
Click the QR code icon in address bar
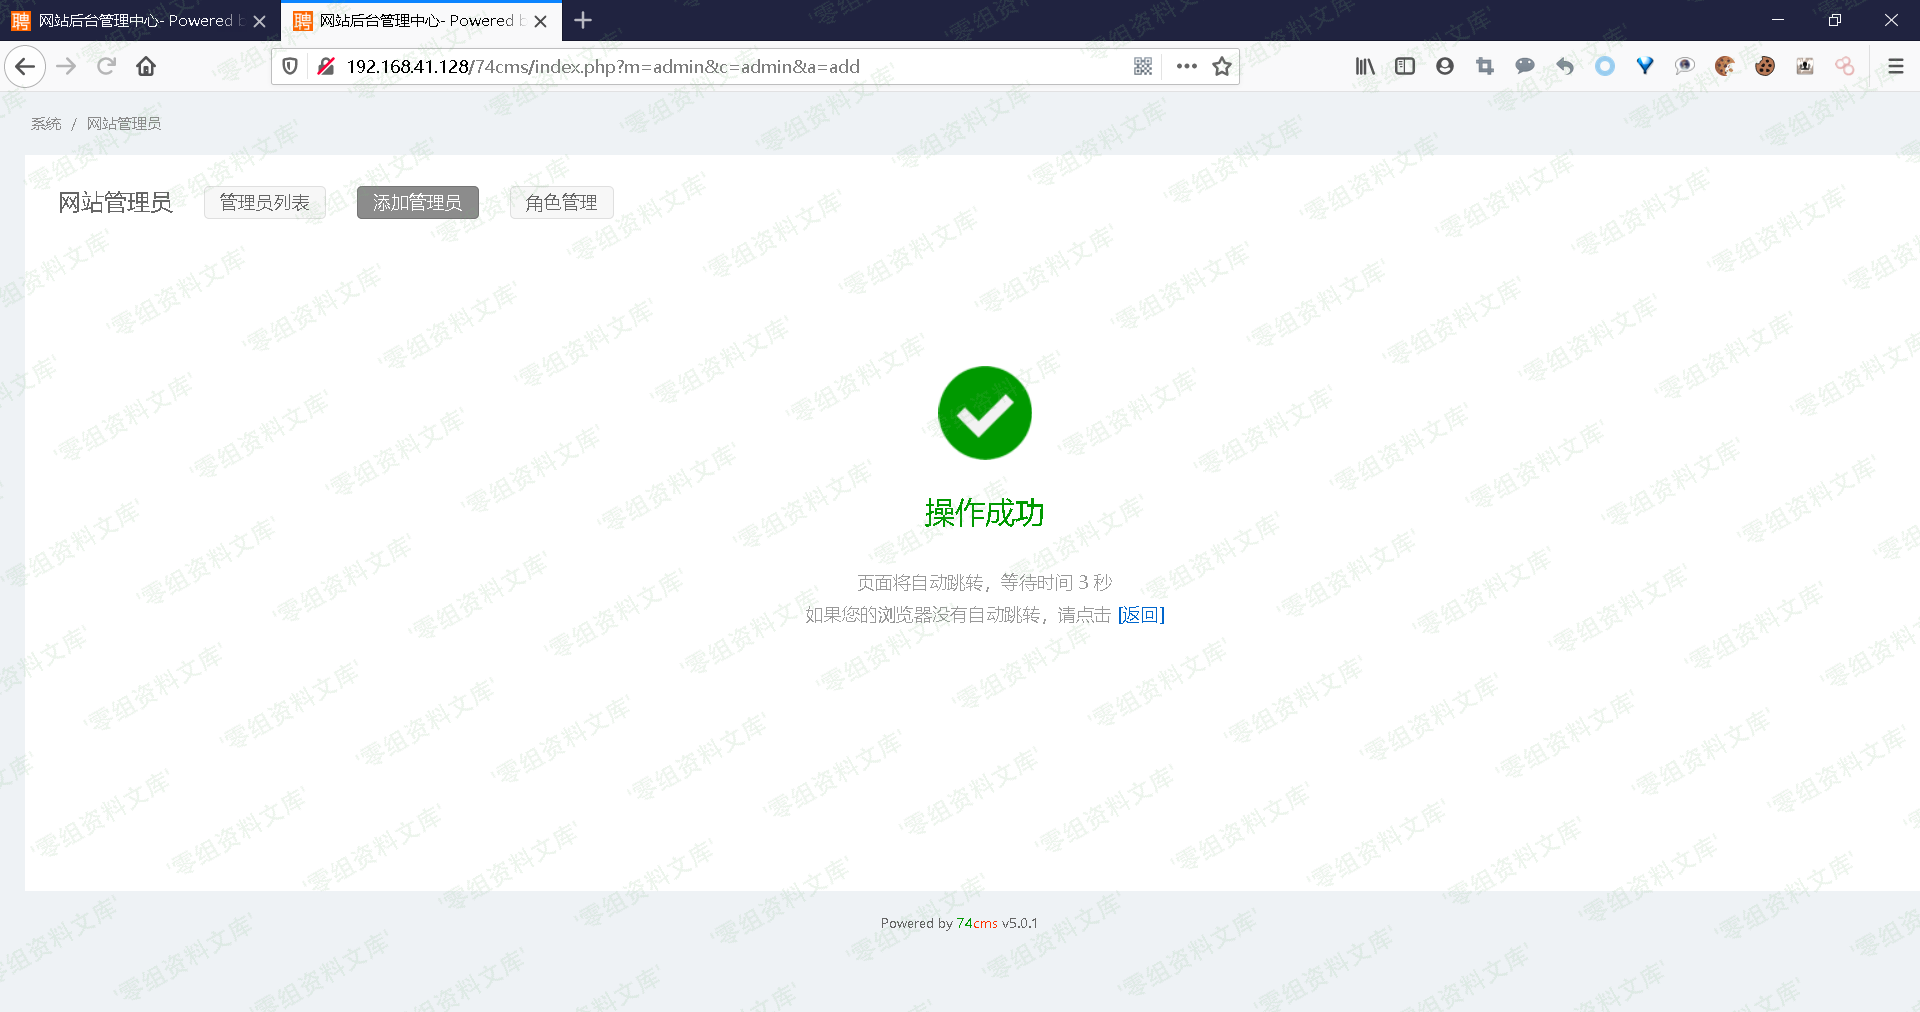click(x=1143, y=67)
